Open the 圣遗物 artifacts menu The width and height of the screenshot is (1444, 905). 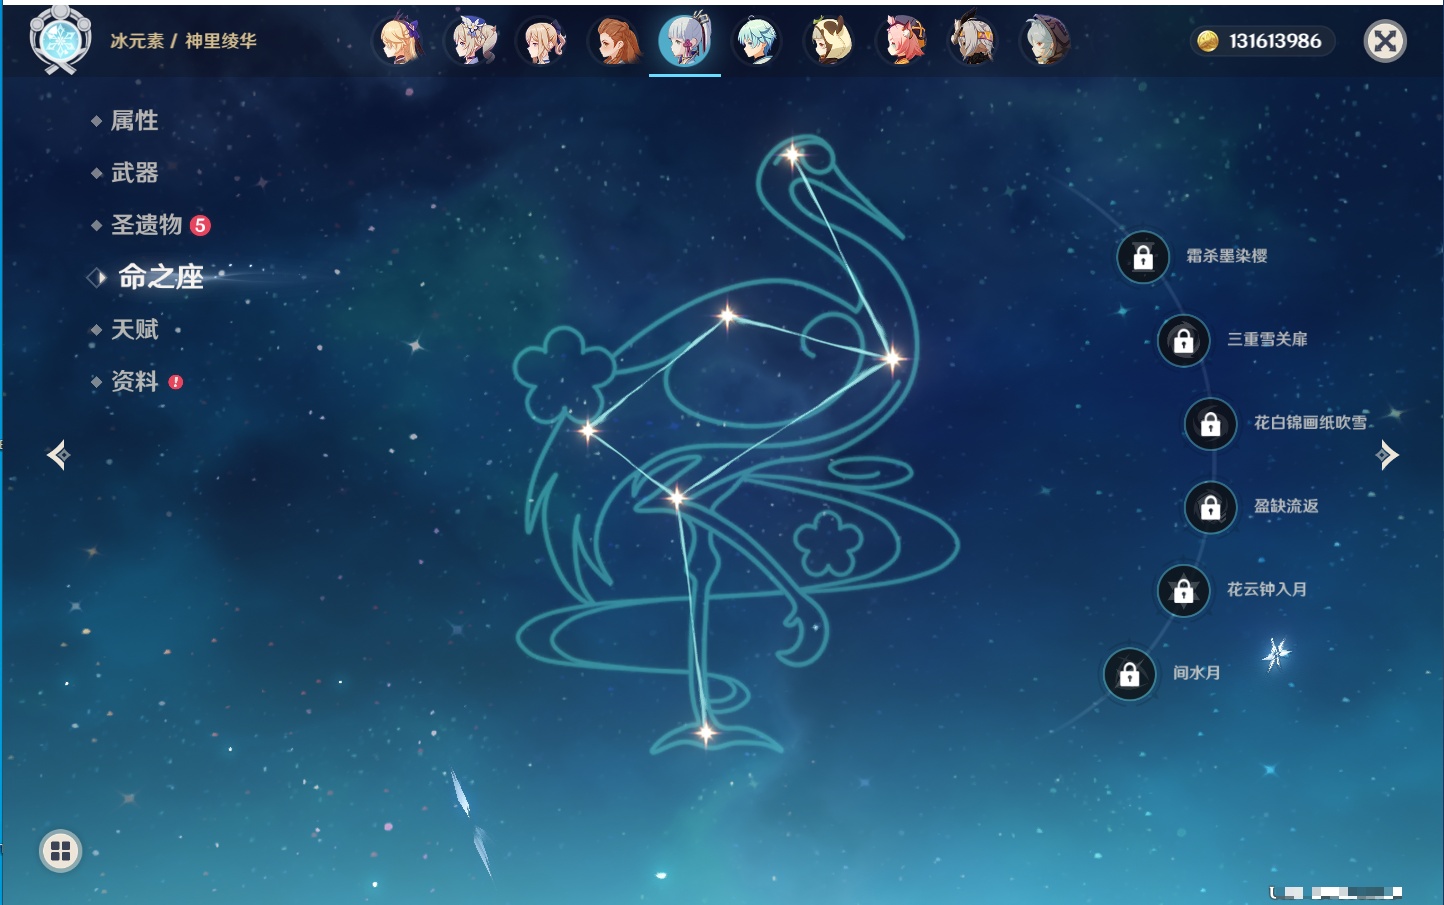click(x=146, y=225)
